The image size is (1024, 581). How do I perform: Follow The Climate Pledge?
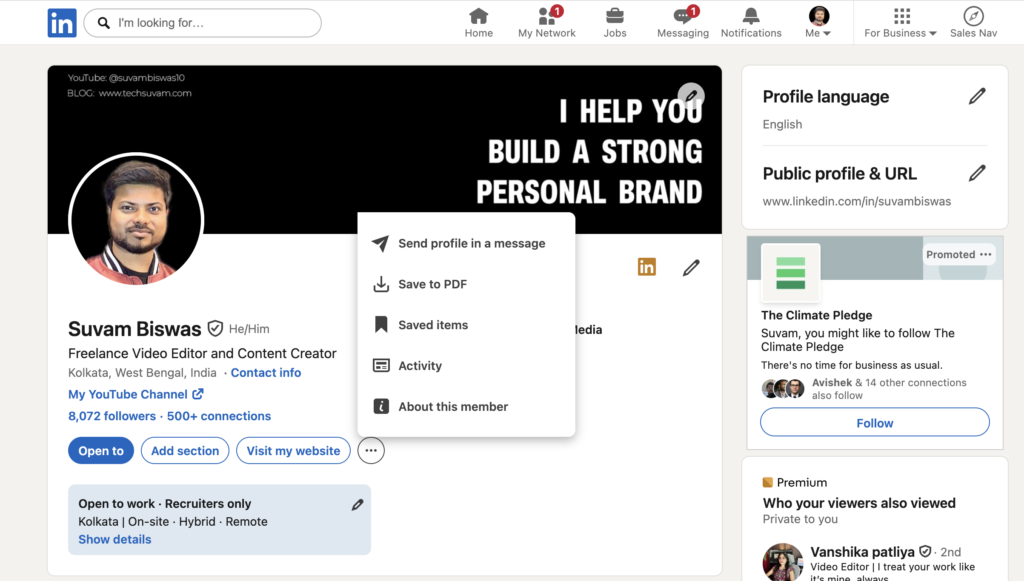[874, 422]
